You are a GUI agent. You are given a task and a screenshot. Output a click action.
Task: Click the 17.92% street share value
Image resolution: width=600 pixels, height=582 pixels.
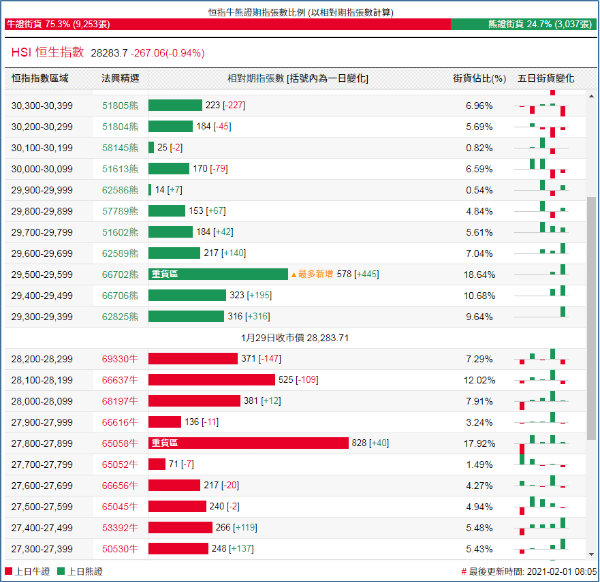click(479, 443)
